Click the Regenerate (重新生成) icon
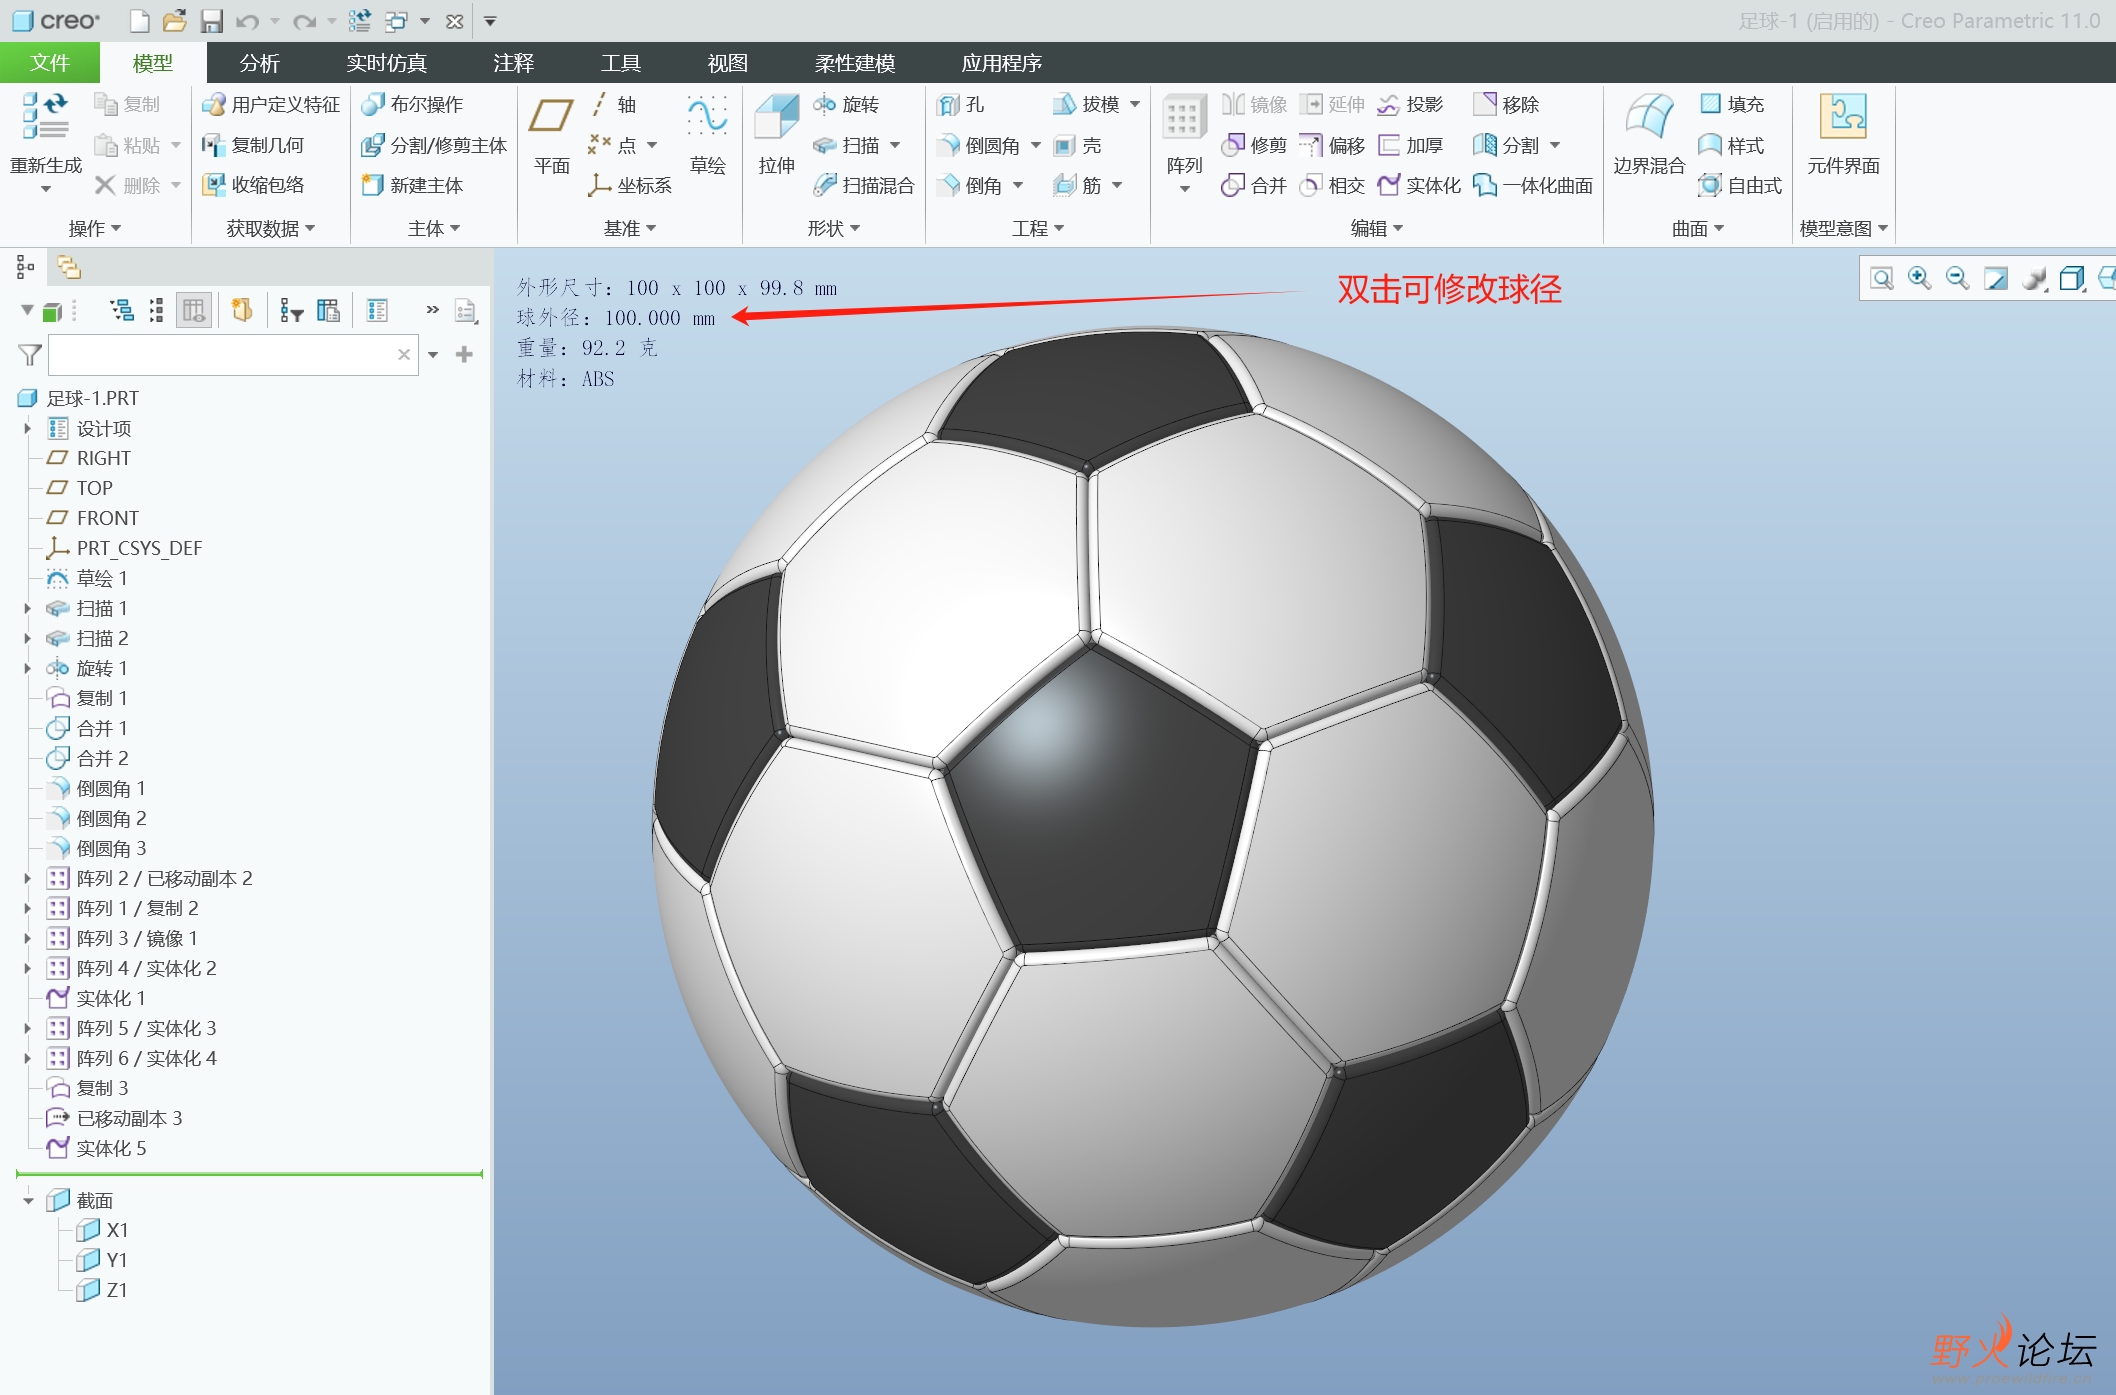Image resolution: width=2116 pixels, height=1395 pixels. tap(45, 116)
